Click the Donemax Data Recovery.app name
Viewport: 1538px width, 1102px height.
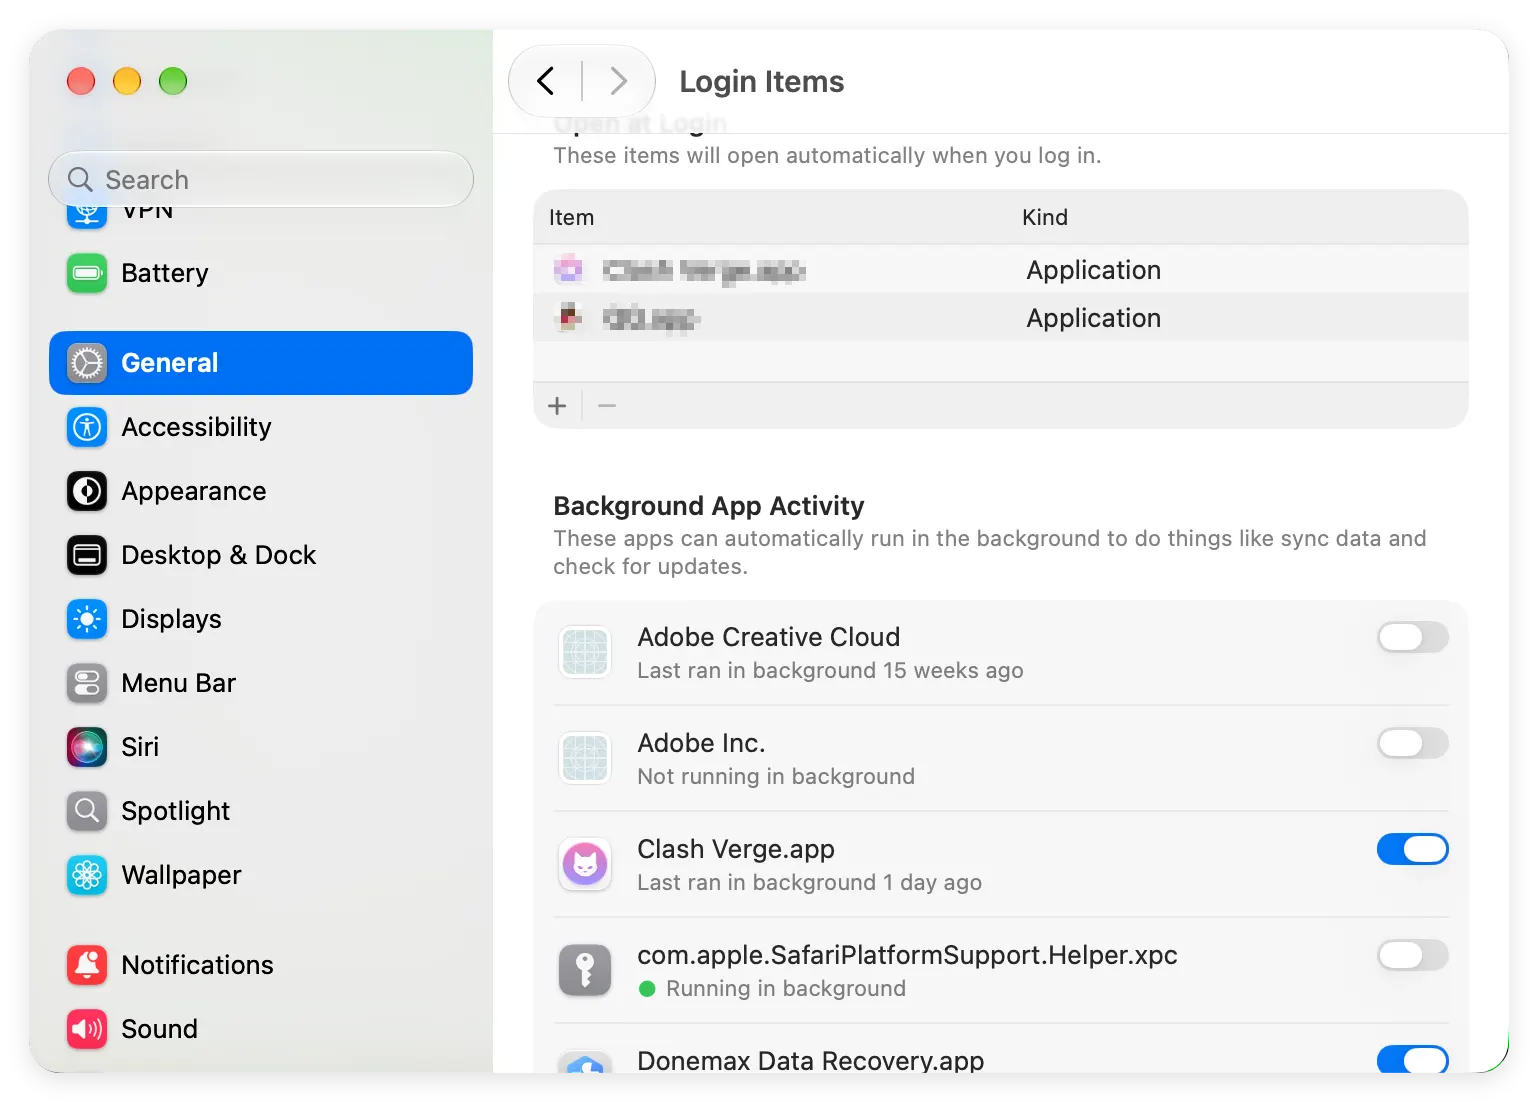tap(811, 1060)
